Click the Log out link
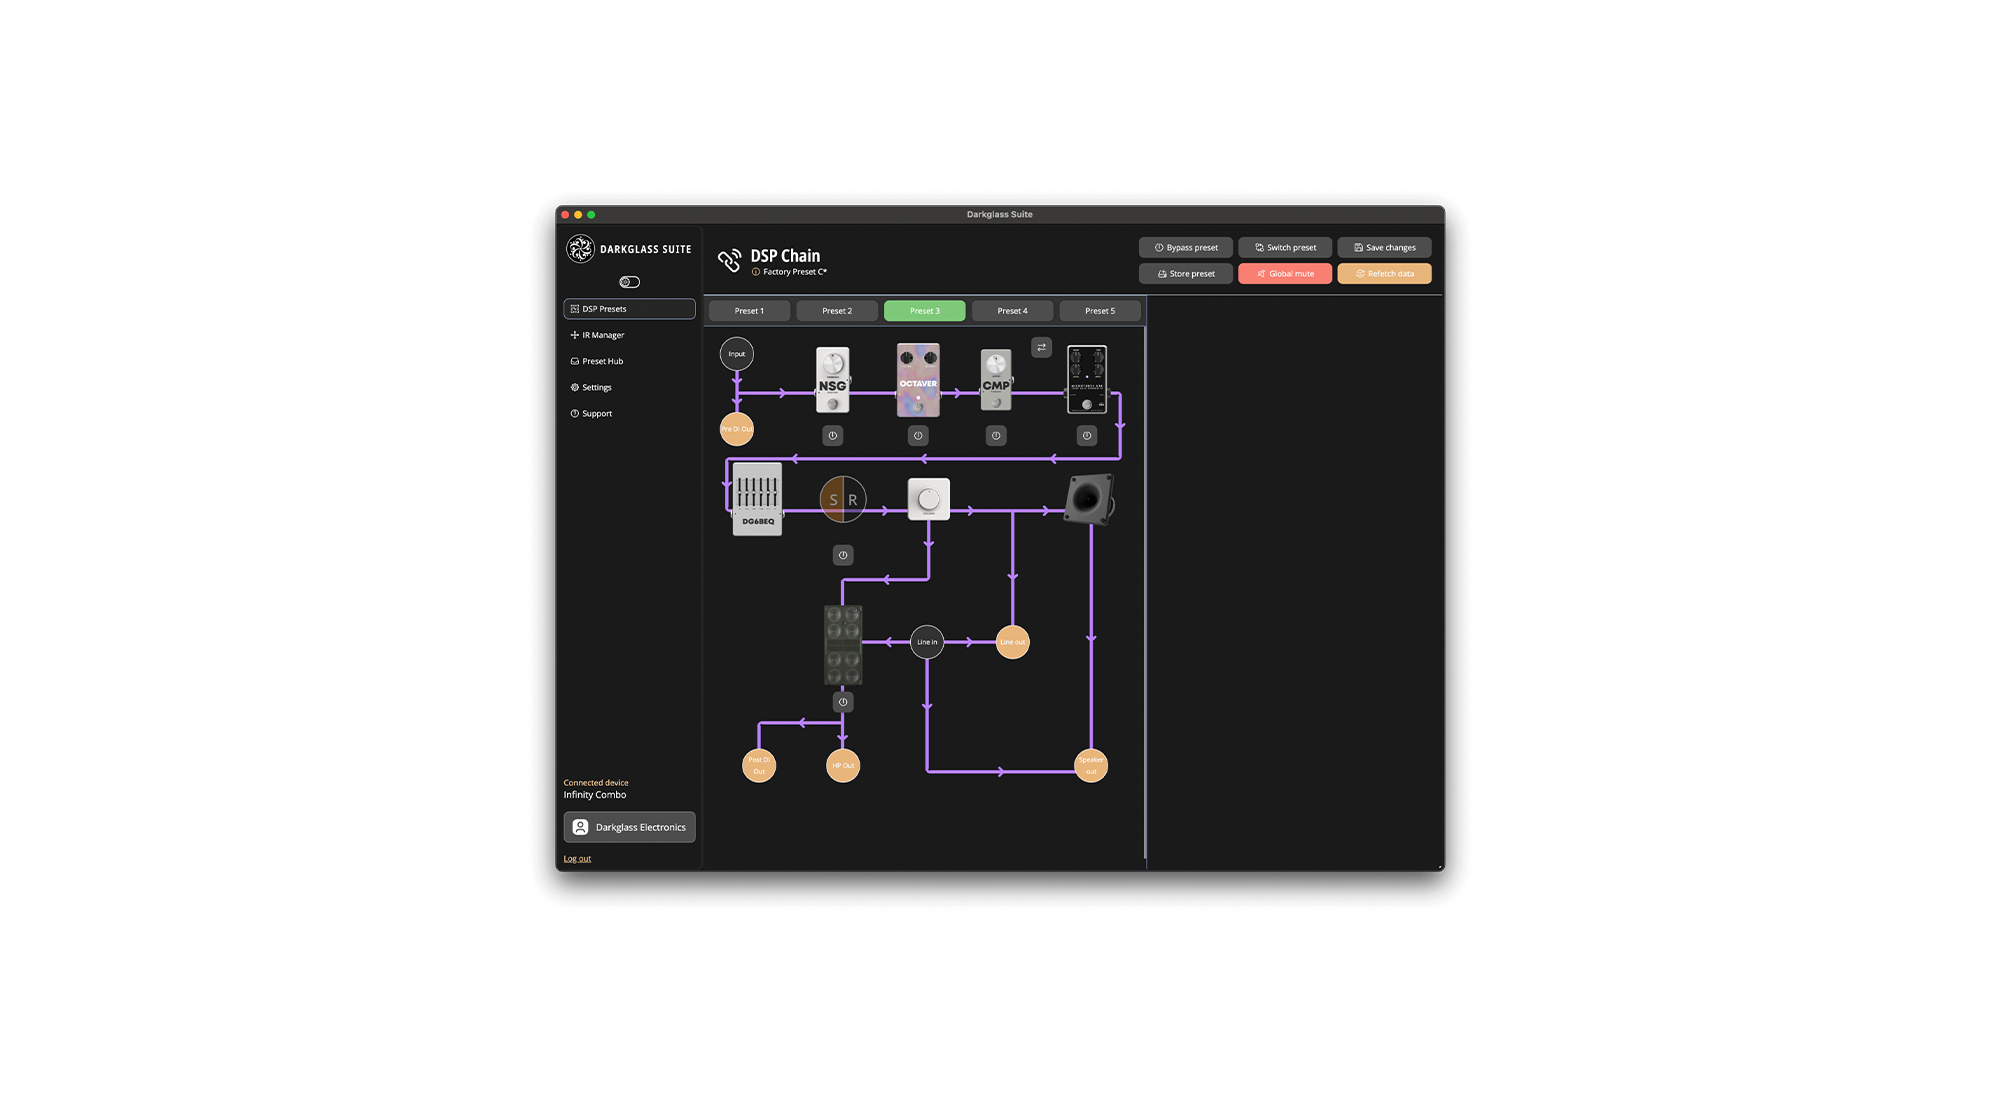The width and height of the screenshot is (2000, 1100). pos(577,859)
